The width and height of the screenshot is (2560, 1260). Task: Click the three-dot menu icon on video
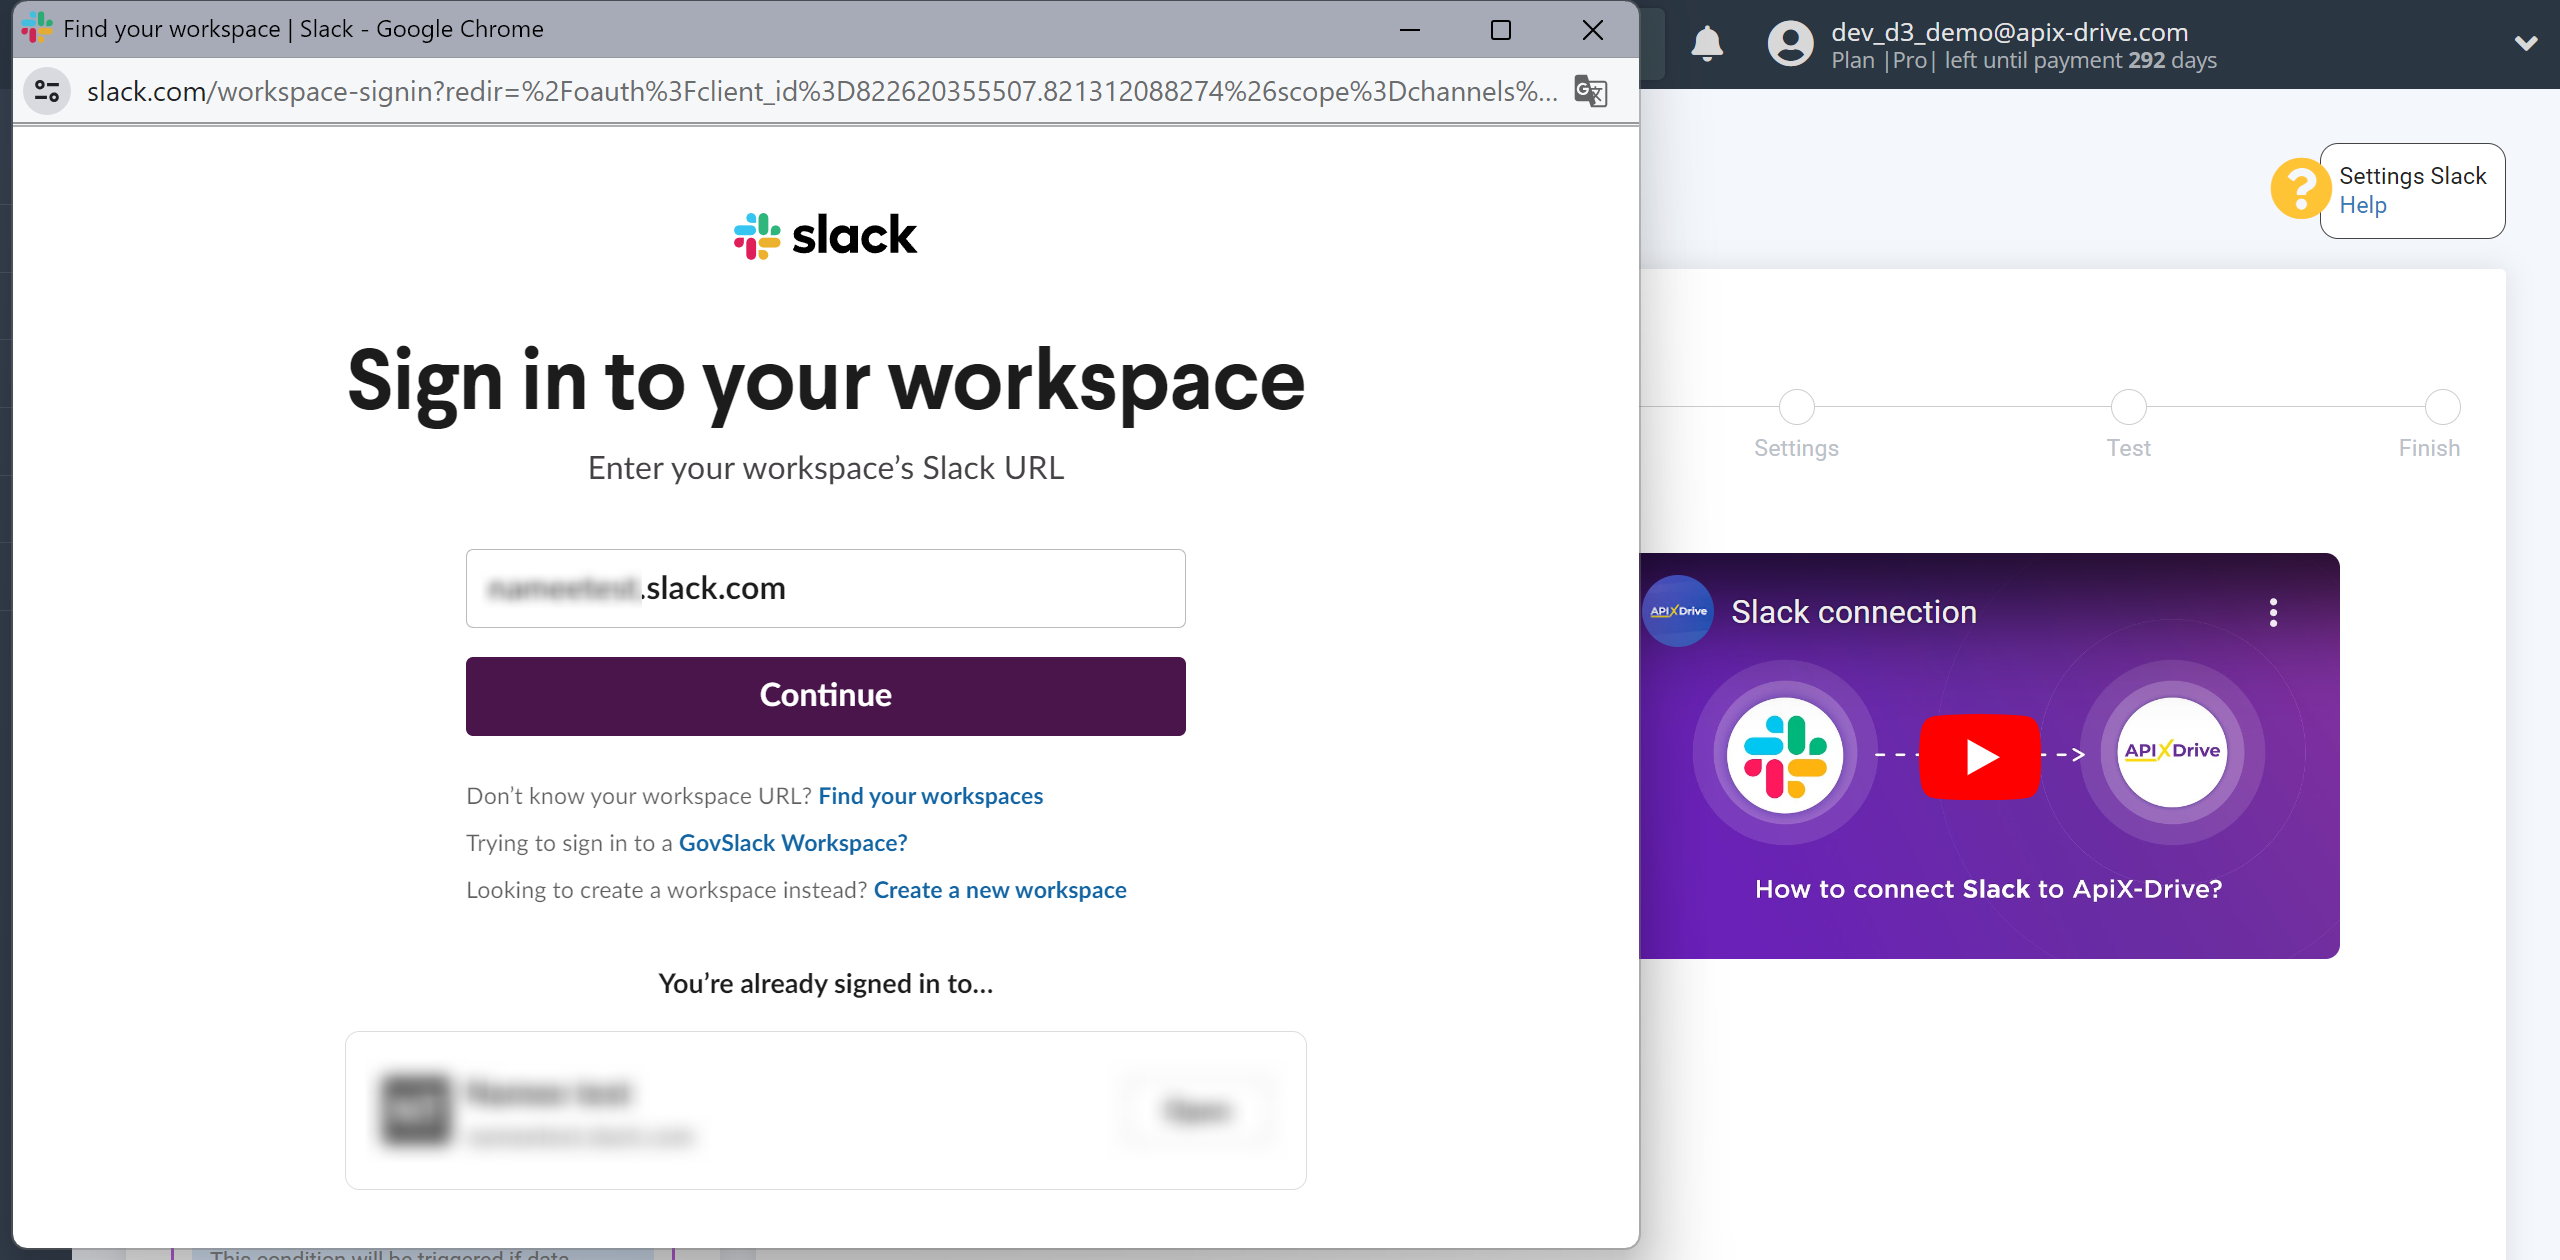click(x=2279, y=612)
